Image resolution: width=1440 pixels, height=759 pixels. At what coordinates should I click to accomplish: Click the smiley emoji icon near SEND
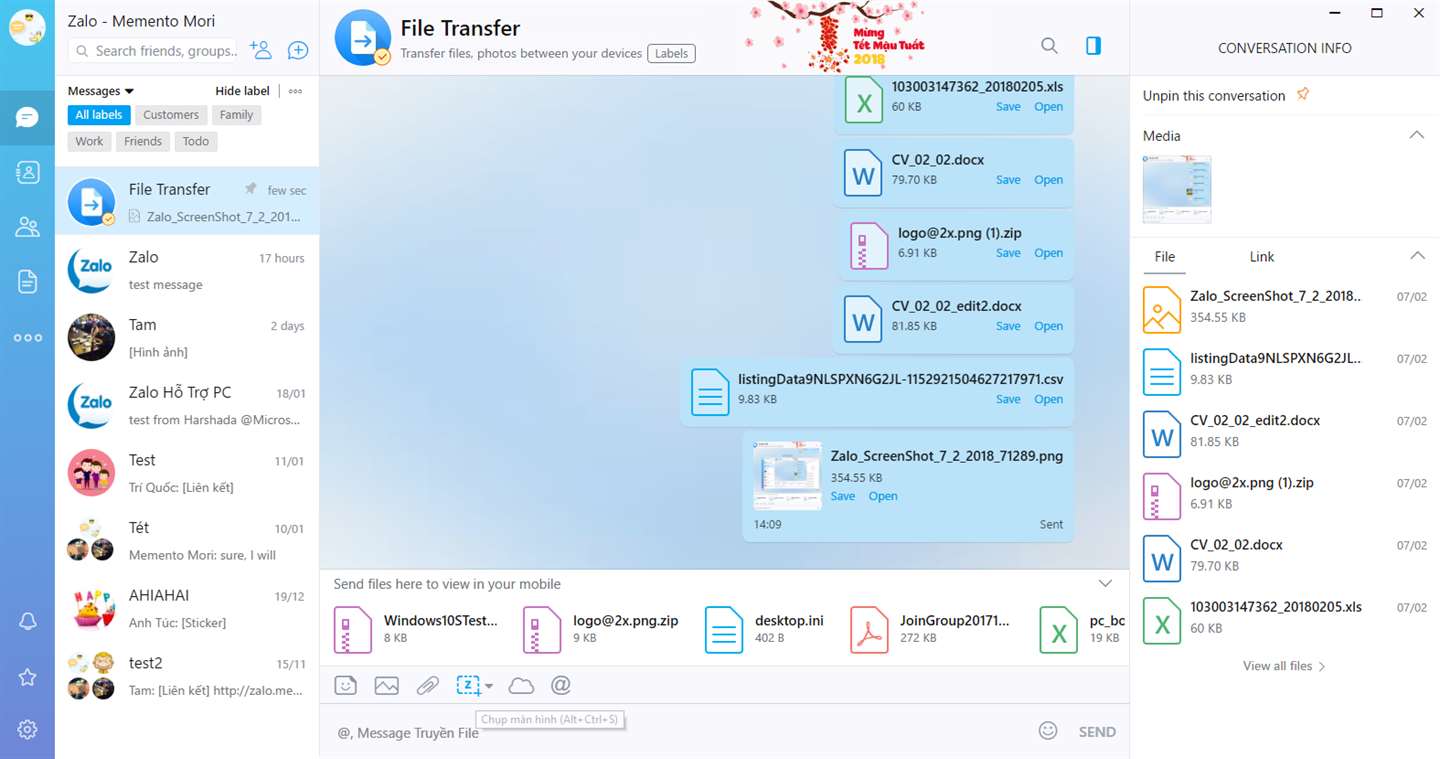coord(1048,731)
